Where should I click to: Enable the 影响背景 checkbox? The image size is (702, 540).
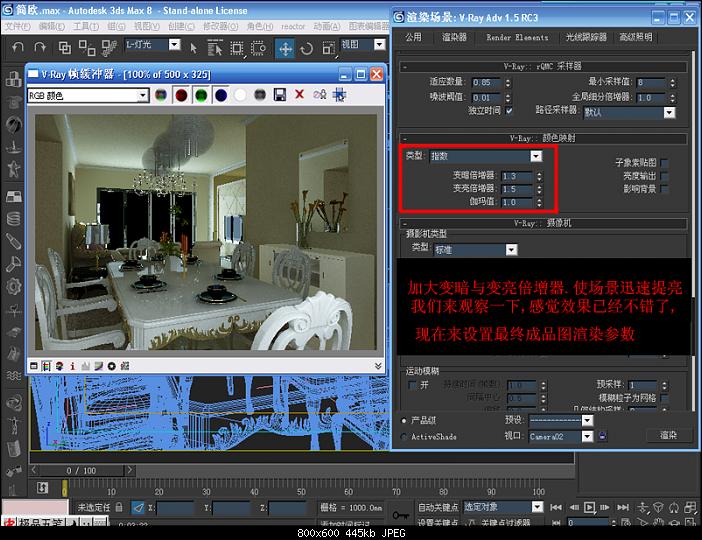point(665,189)
